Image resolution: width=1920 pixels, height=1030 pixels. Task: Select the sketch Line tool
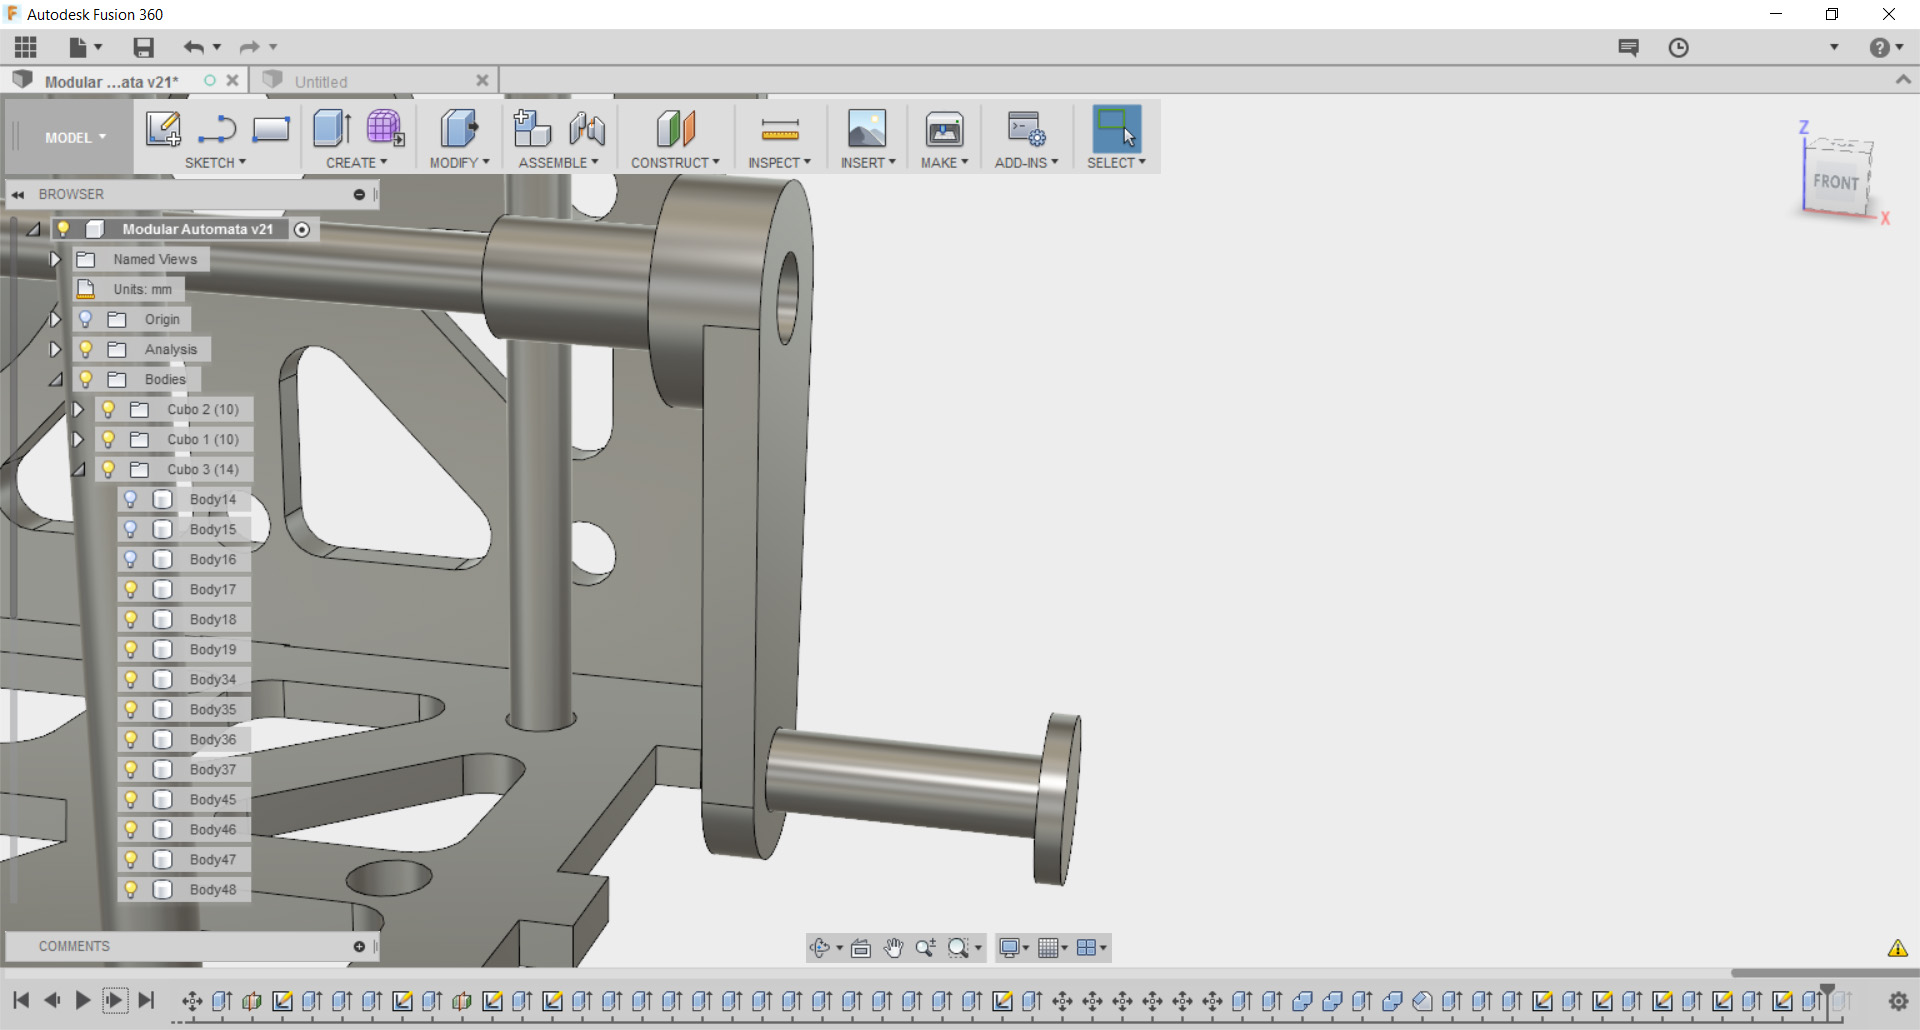tap(217, 129)
